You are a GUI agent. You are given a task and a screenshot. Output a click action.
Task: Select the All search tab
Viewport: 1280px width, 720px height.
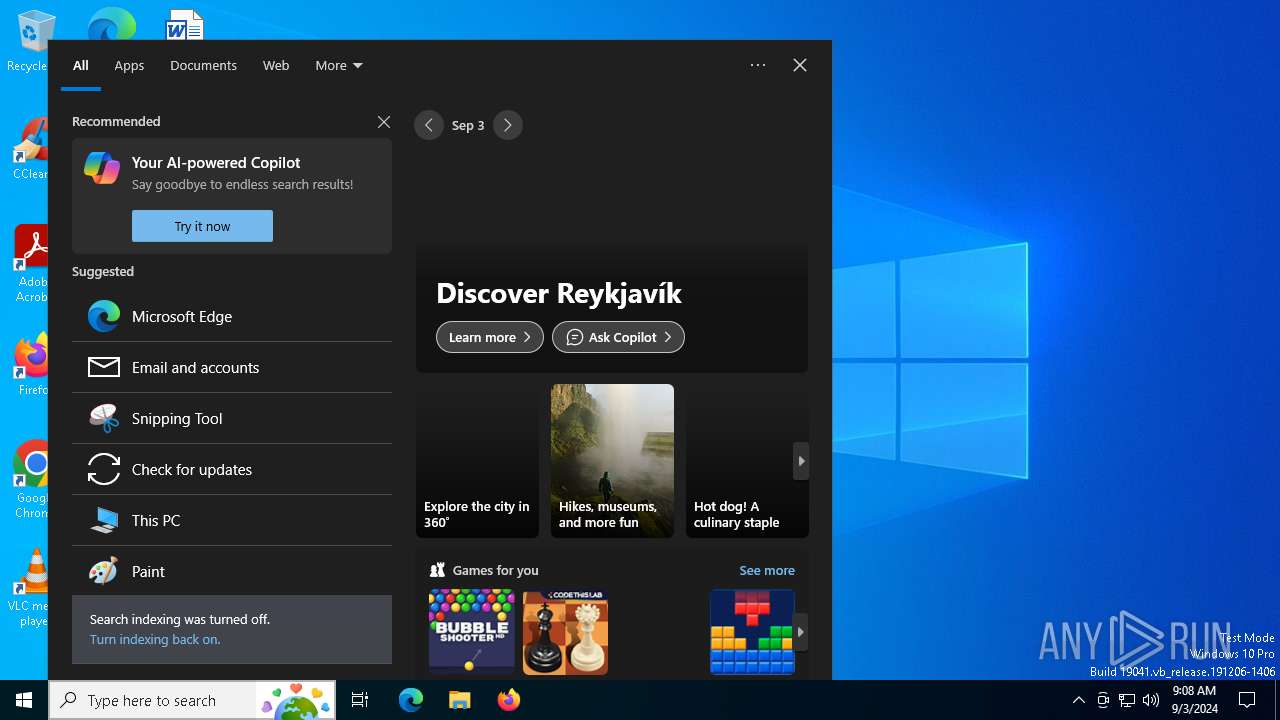point(81,65)
